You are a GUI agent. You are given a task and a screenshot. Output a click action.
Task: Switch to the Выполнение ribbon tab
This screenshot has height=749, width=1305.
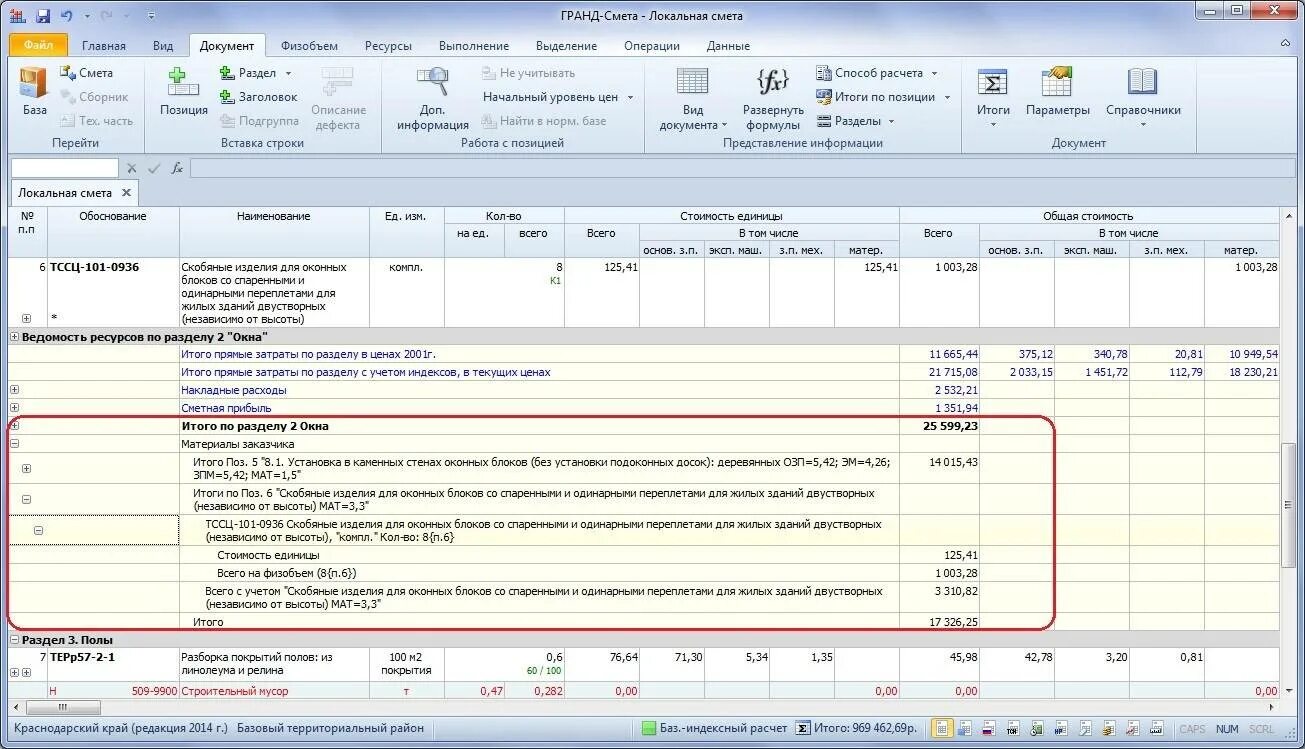[474, 46]
